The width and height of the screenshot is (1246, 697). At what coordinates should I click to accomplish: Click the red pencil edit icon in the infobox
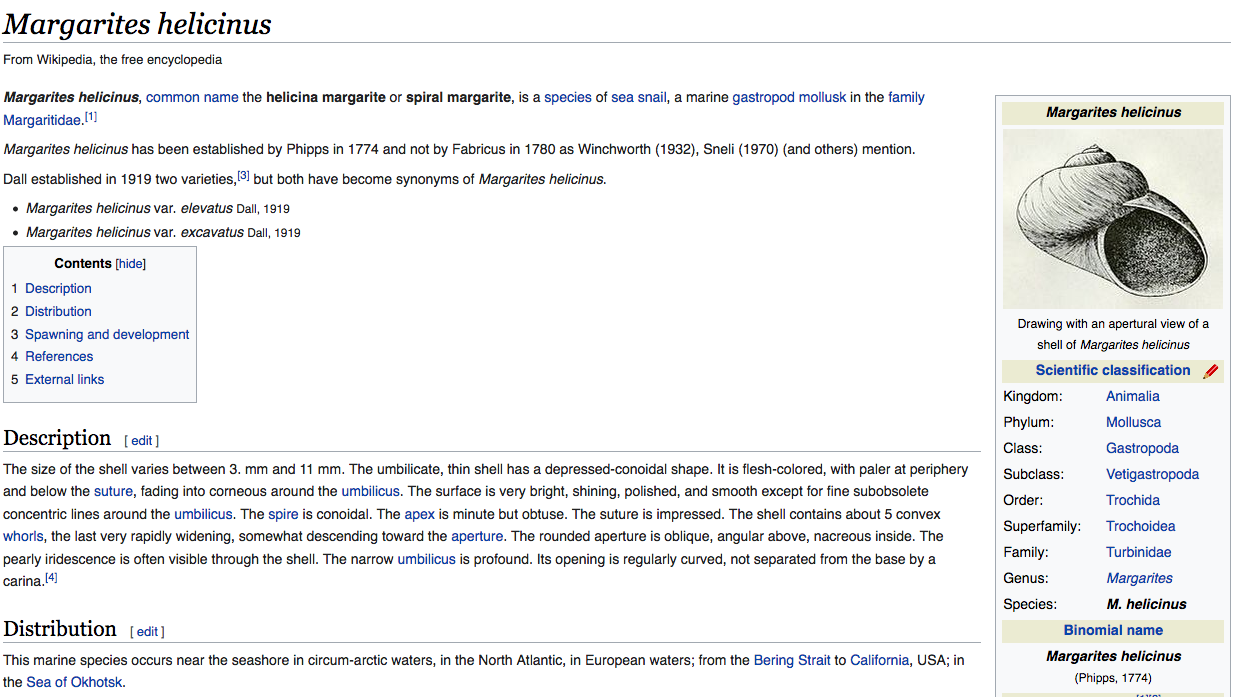[1211, 371]
